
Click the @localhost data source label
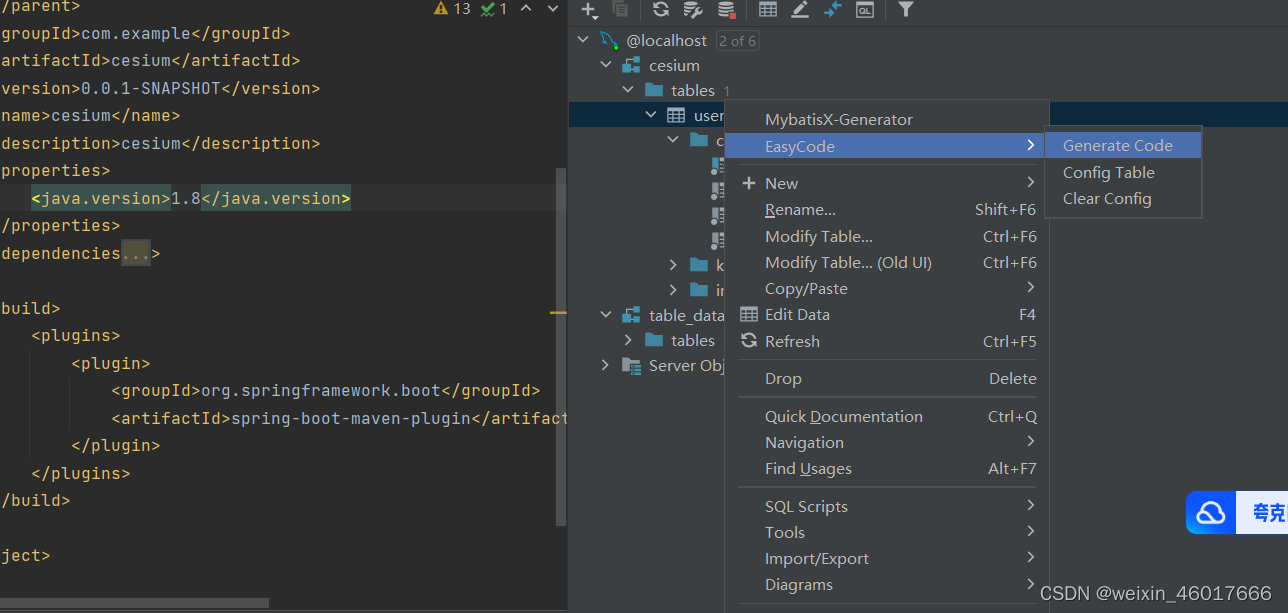pyautogui.click(x=666, y=40)
